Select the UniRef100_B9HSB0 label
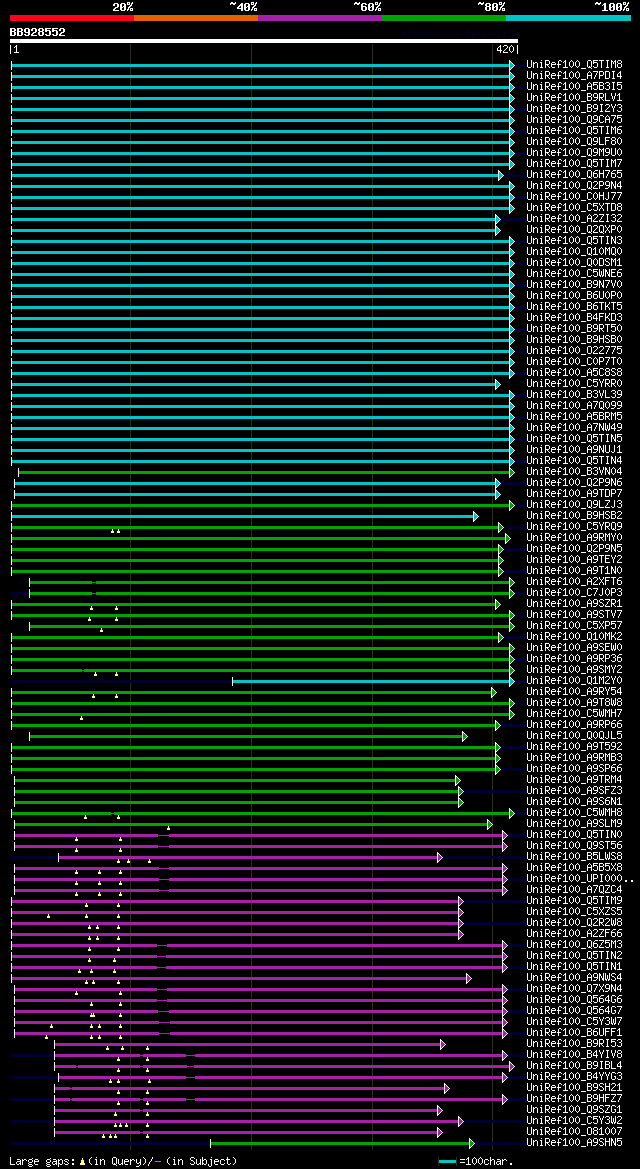Image resolution: width=640 pixels, height=1169 pixels. (x=574, y=340)
